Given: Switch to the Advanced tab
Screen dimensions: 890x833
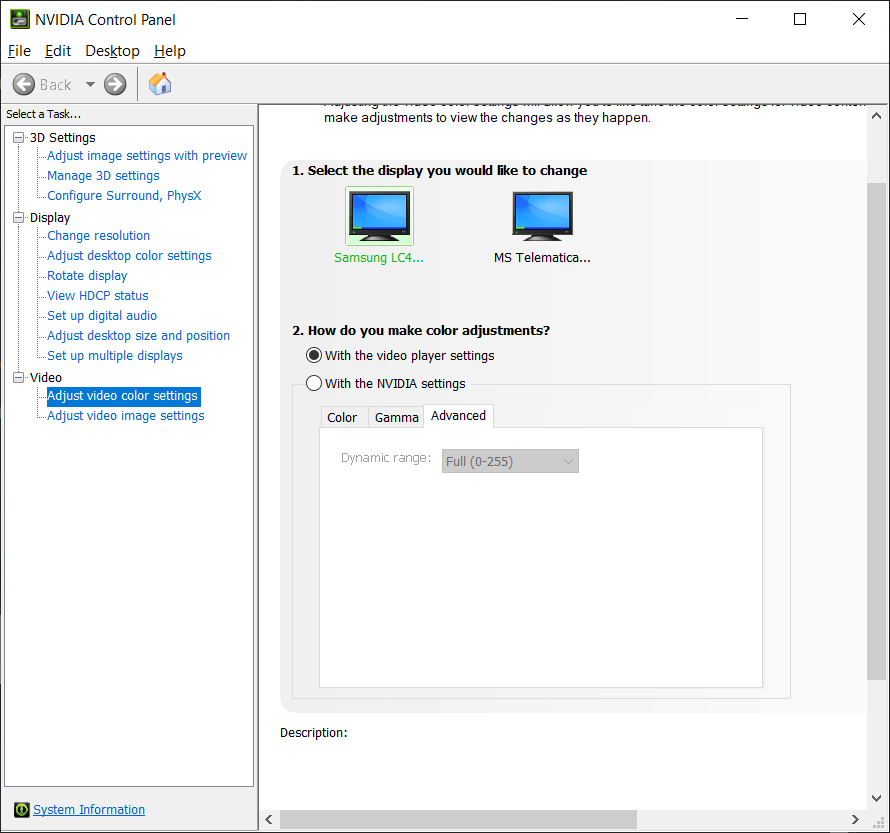Looking at the screenshot, I should click(459, 416).
